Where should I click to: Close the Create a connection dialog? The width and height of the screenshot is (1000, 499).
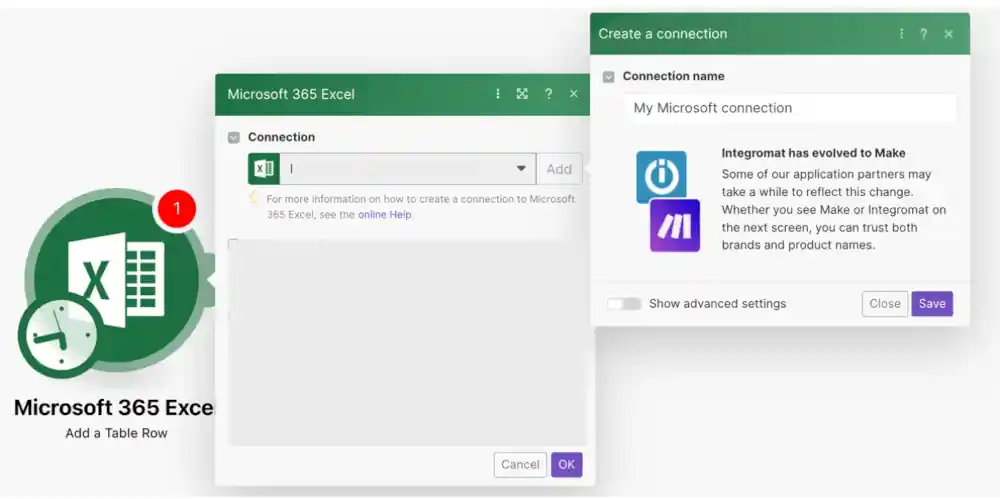tap(948, 34)
